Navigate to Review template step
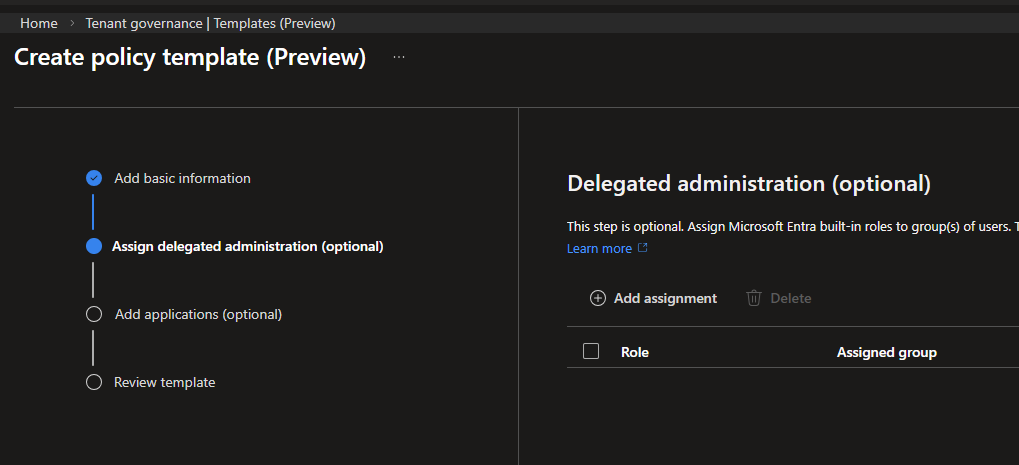 (164, 382)
